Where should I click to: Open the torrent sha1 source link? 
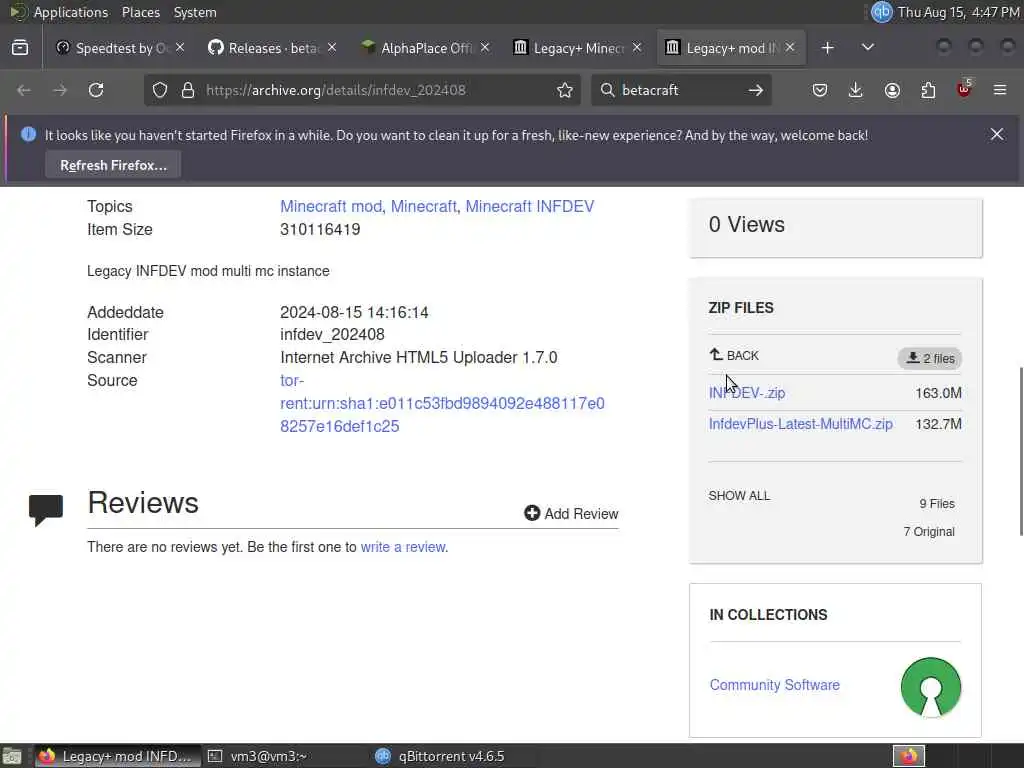tap(442, 403)
